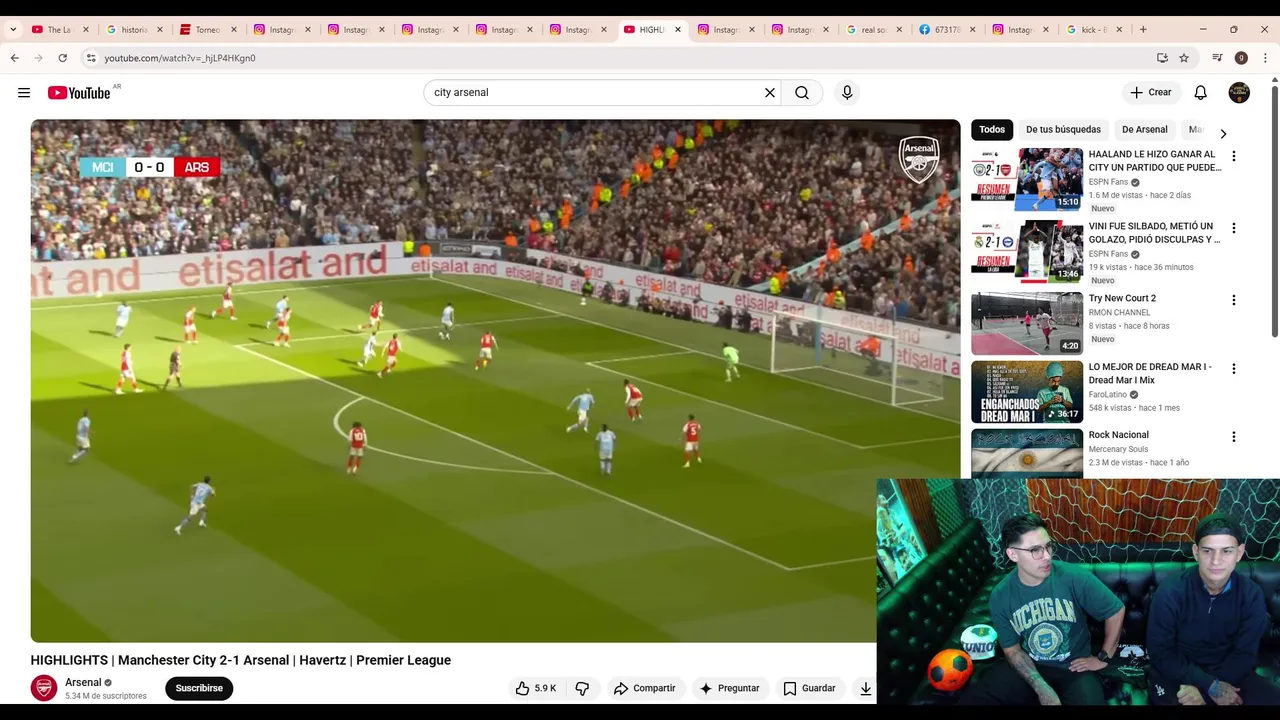Open YouTube notifications bell
The height and width of the screenshot is (720, 1280).
click(1201, 93)
